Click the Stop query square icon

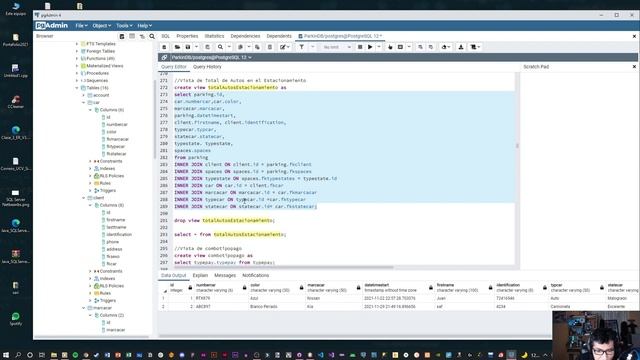pos(360,47)
